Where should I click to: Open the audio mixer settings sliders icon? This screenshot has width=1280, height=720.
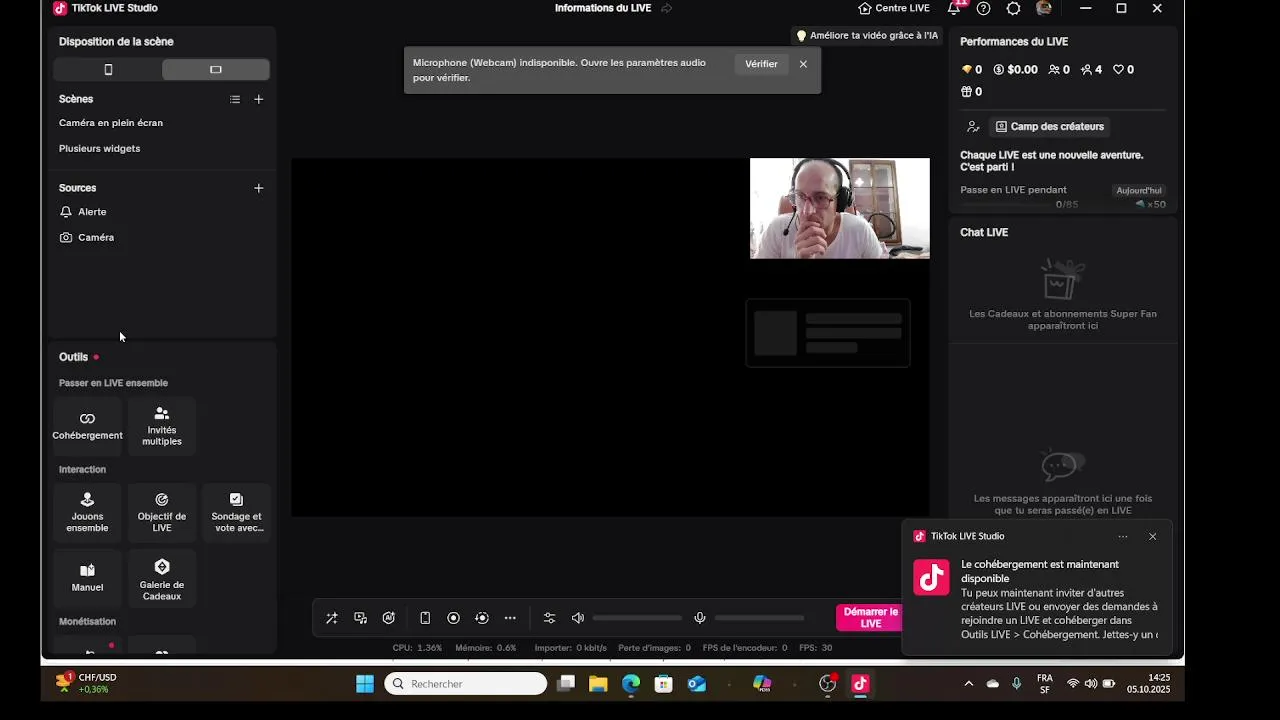[x=549, y=618]
